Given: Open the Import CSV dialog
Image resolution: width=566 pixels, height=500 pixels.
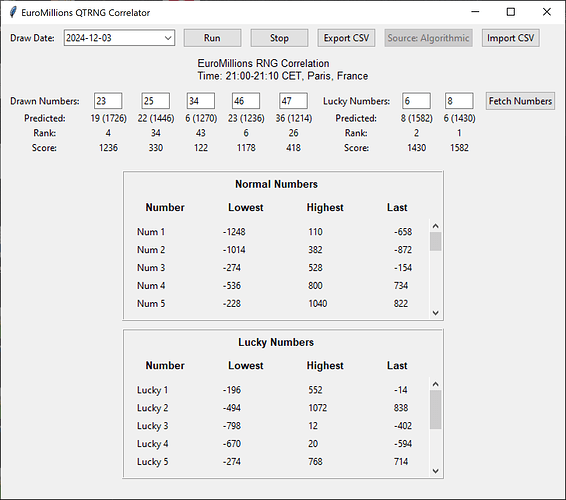Looking at the screenshot, I should coord(511,38).
